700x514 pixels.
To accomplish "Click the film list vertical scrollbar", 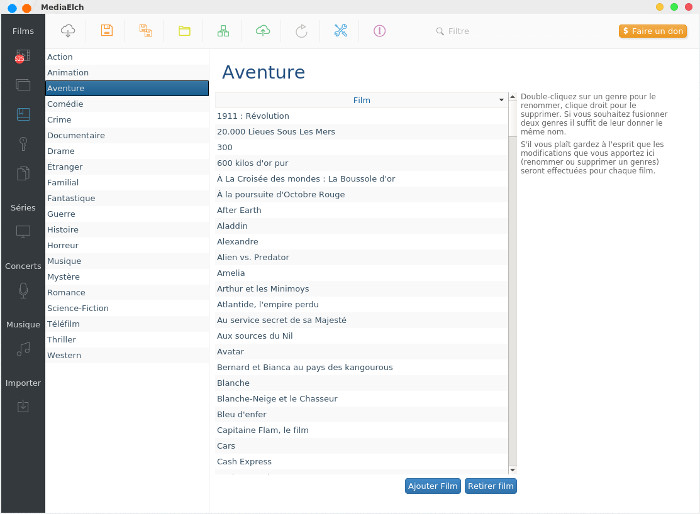I will [513, 280].
